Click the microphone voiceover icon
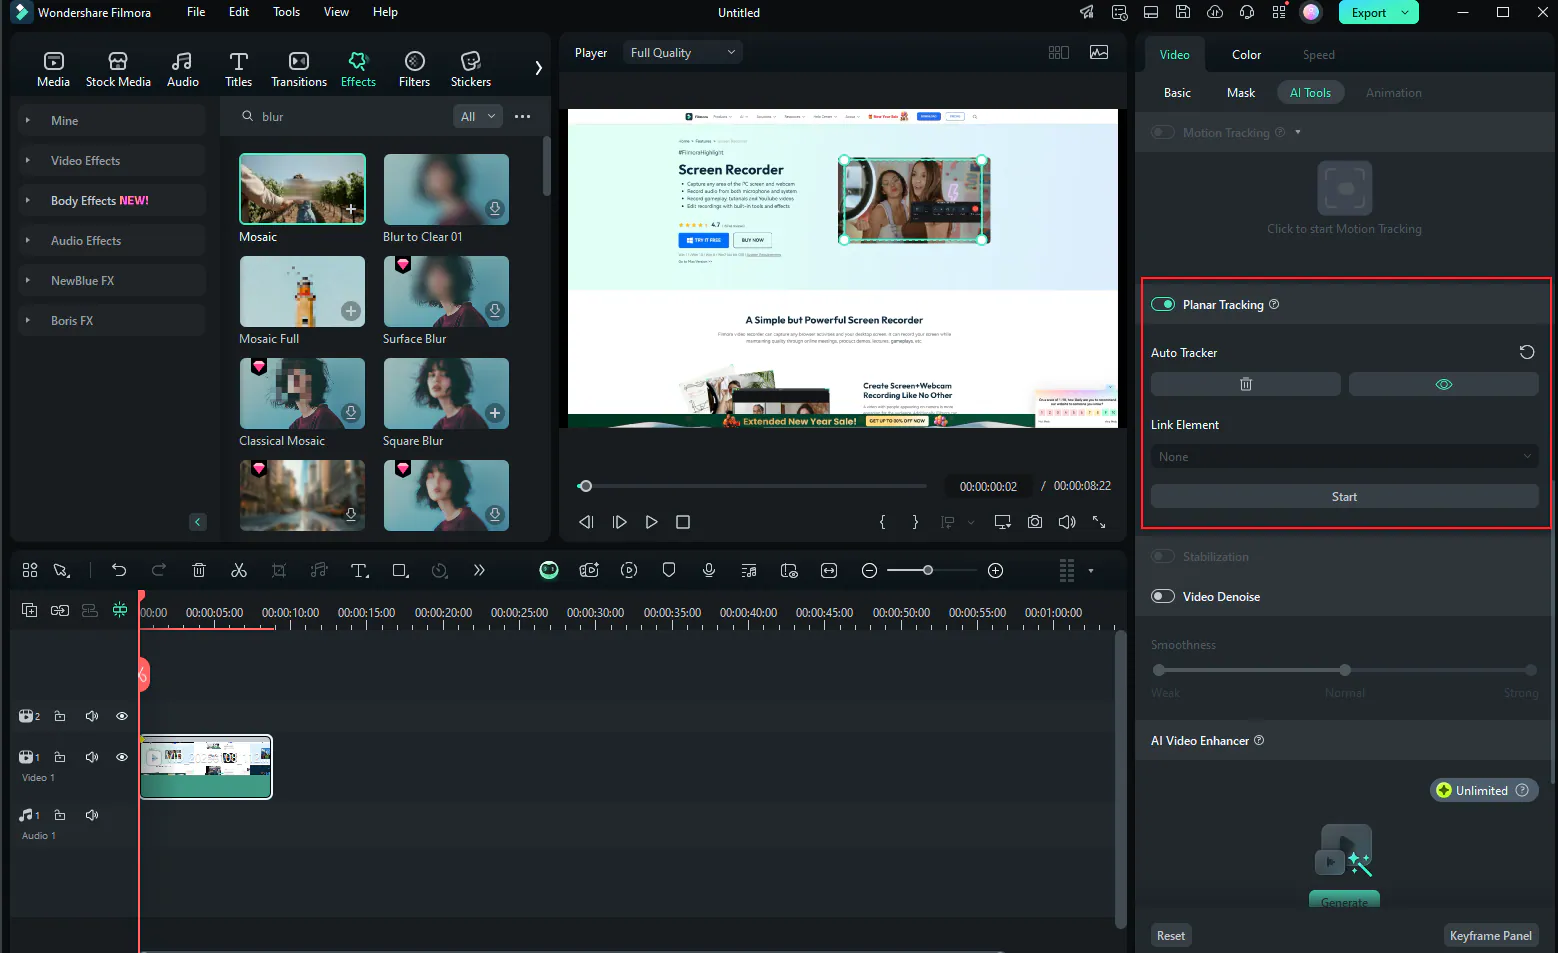 (x=709, y=570)
